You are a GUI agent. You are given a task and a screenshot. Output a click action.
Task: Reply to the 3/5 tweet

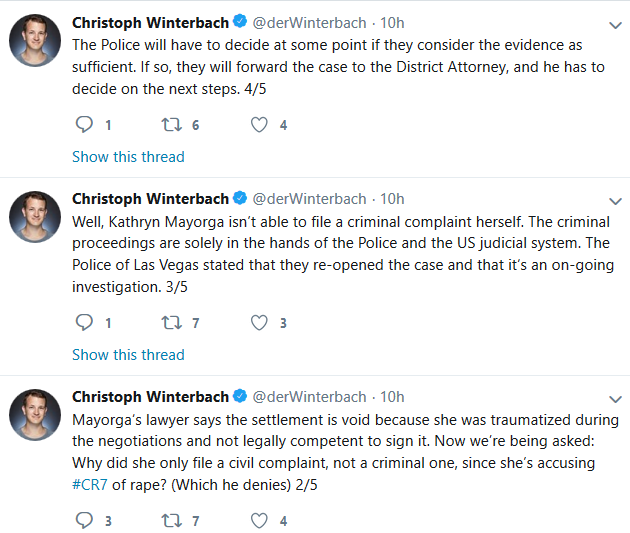[x=85, y=323]
